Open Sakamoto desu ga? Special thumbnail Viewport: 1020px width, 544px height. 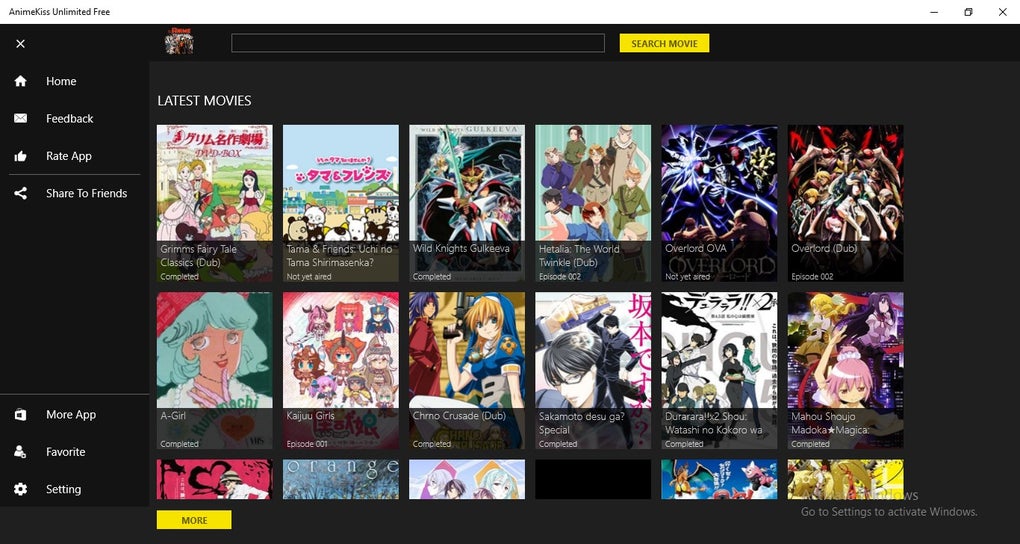point(593,370)
